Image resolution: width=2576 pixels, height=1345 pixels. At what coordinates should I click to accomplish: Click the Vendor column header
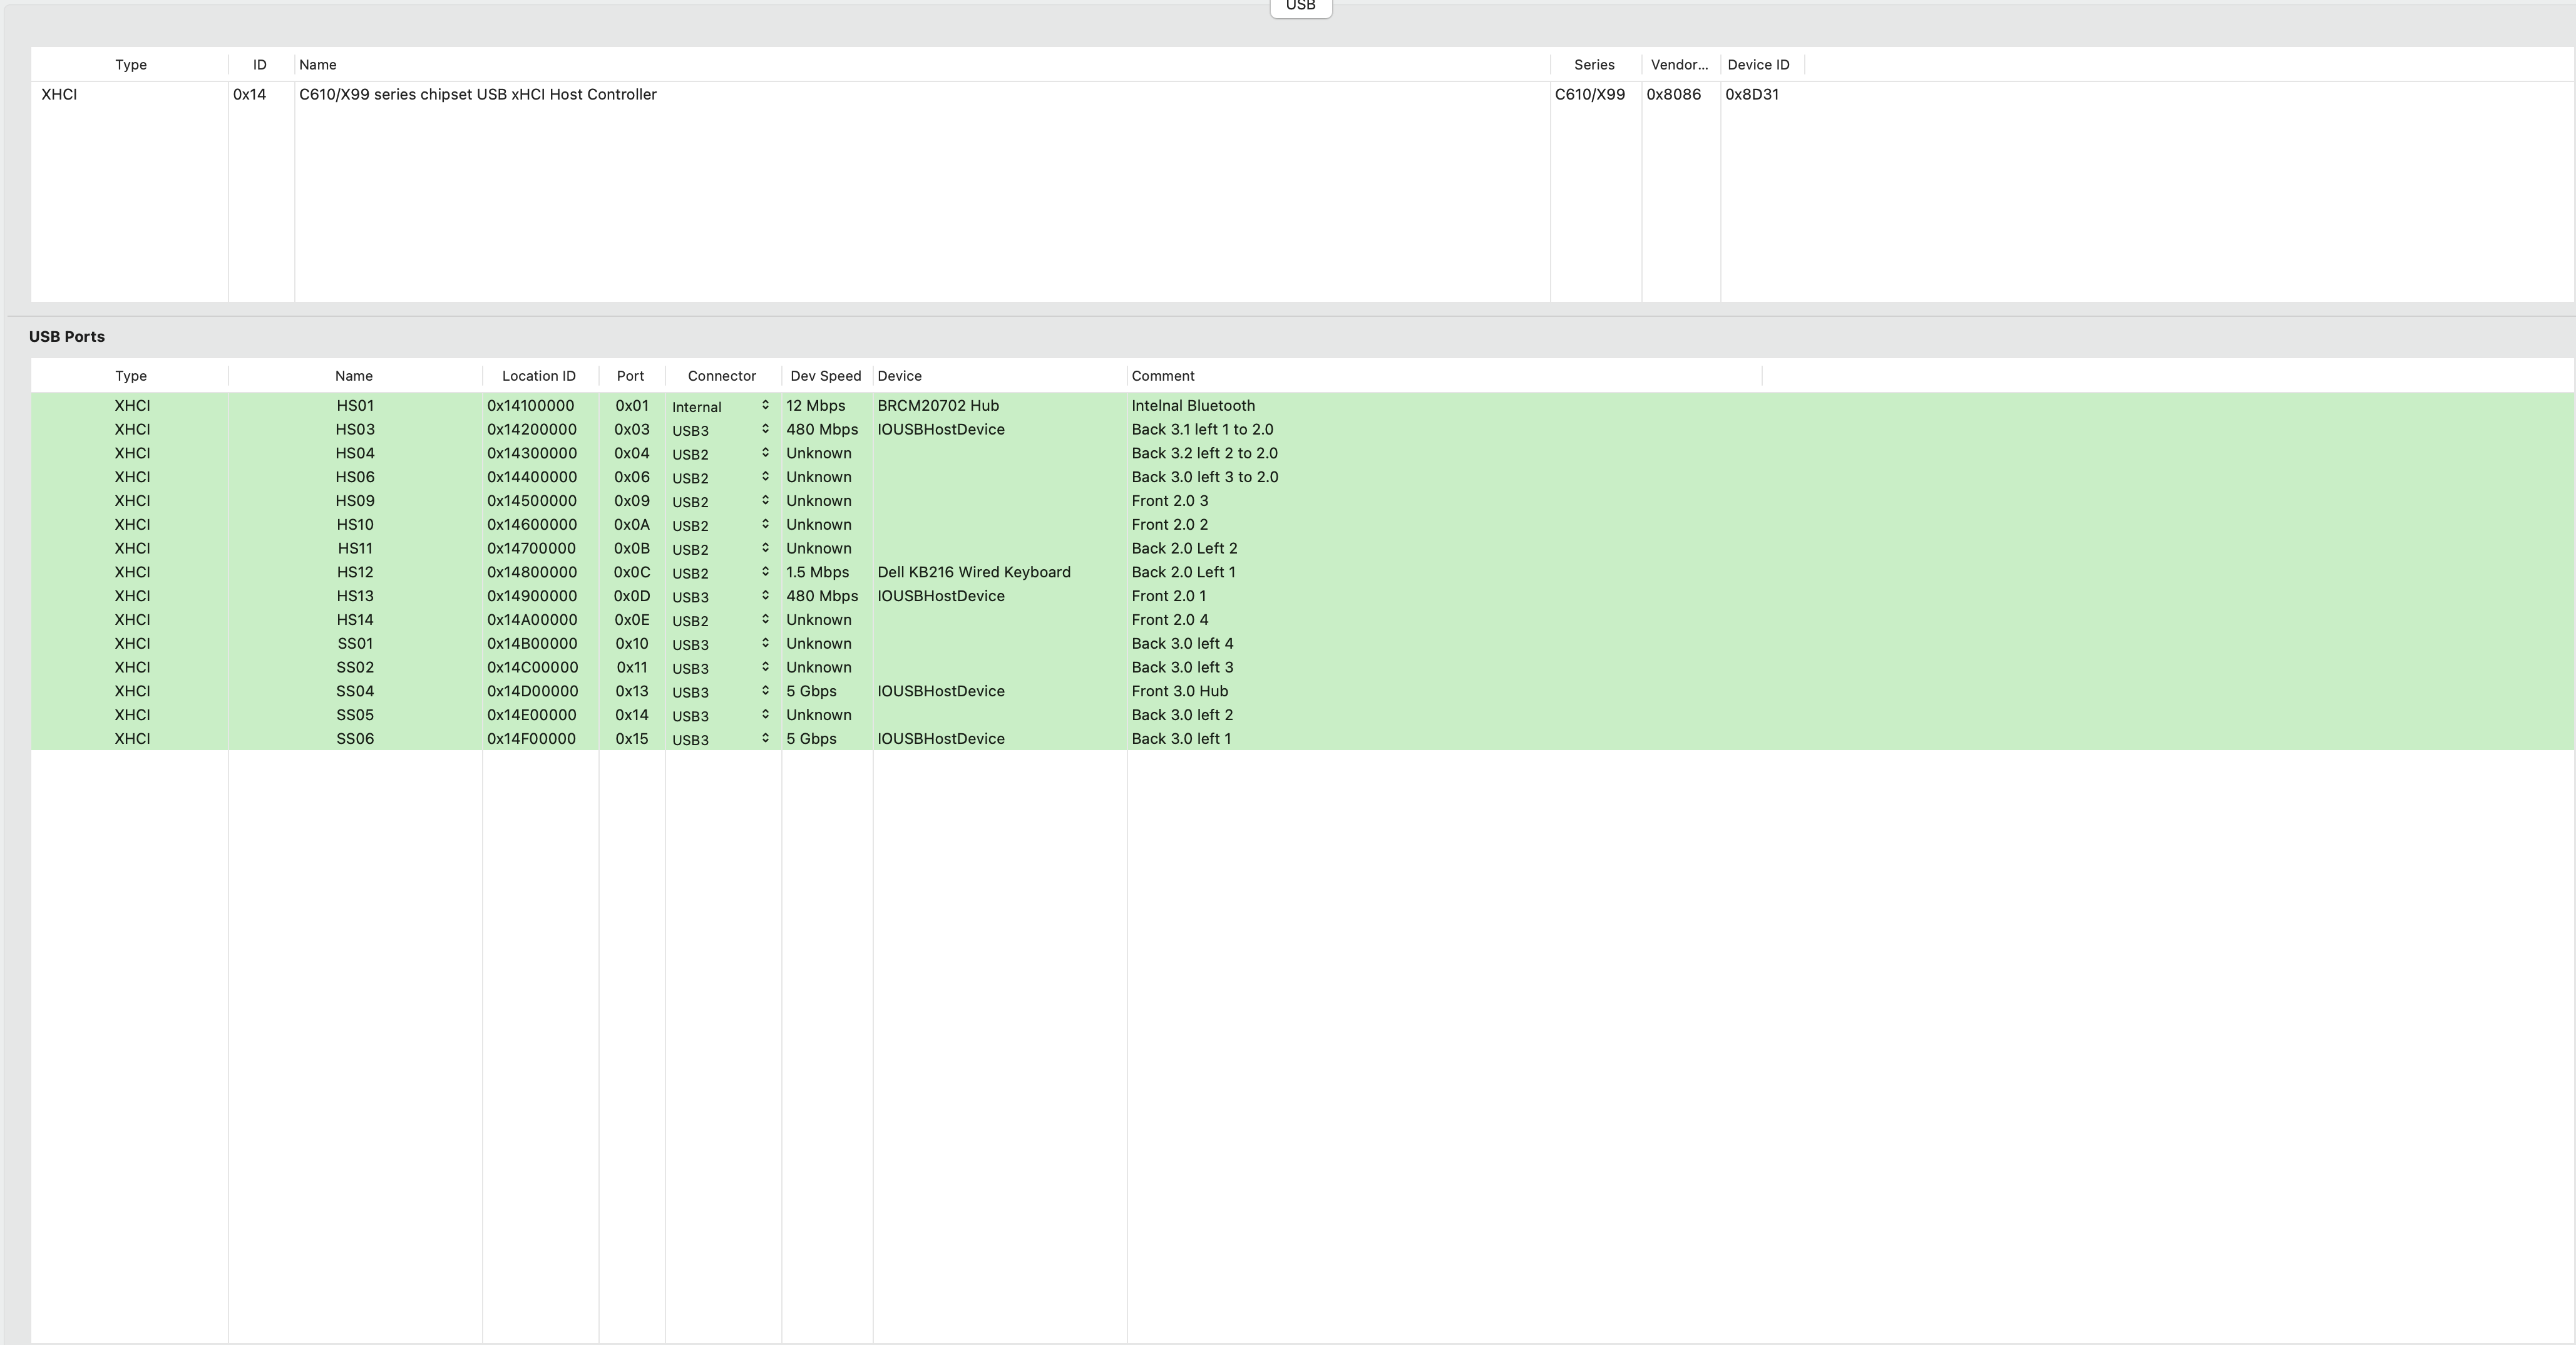pos(1679,65)
